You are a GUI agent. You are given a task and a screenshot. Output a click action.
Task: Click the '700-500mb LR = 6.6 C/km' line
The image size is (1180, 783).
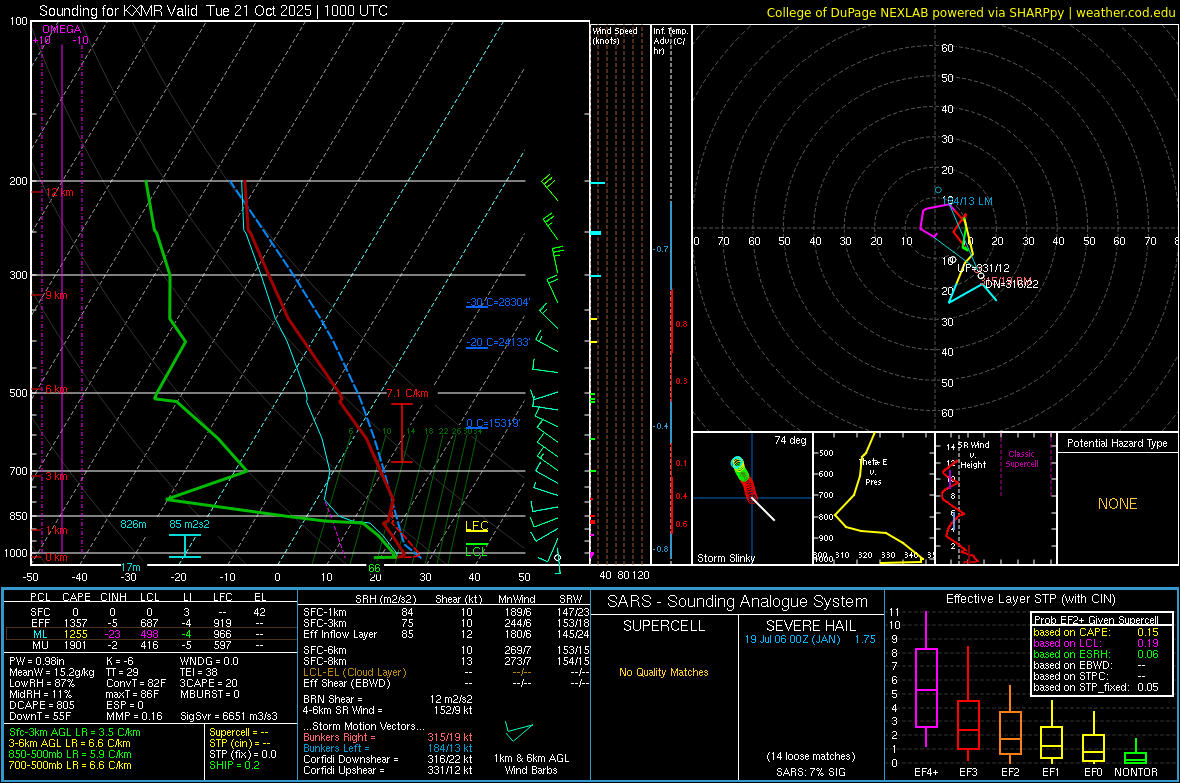pyautogui.click(x=70, y=765)
